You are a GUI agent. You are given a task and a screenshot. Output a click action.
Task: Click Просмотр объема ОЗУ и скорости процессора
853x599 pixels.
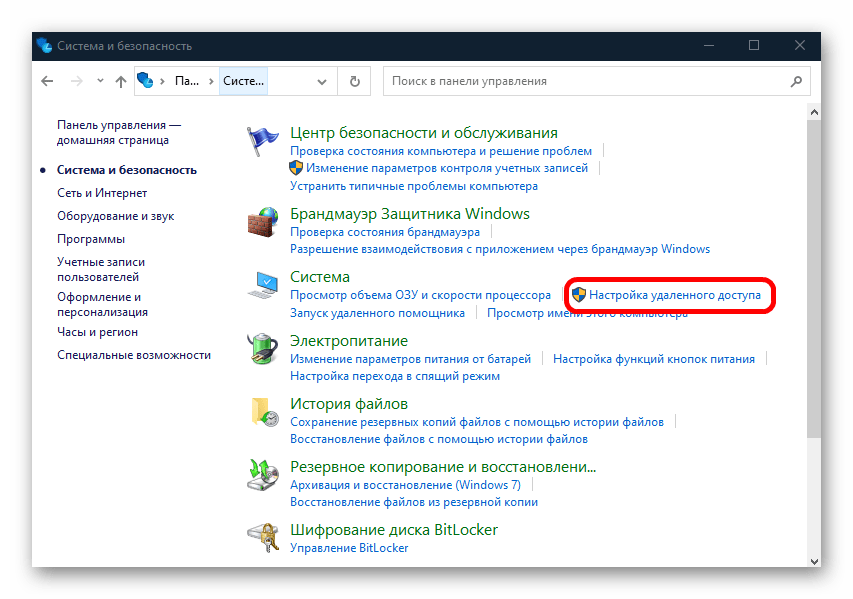click(x=420, y=295)
